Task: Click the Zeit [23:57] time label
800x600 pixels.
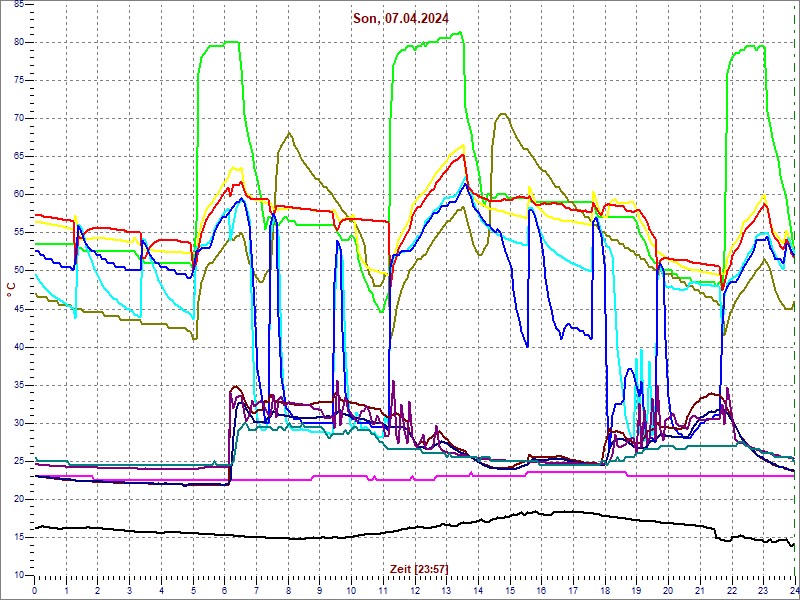Action: pos(416,568)
